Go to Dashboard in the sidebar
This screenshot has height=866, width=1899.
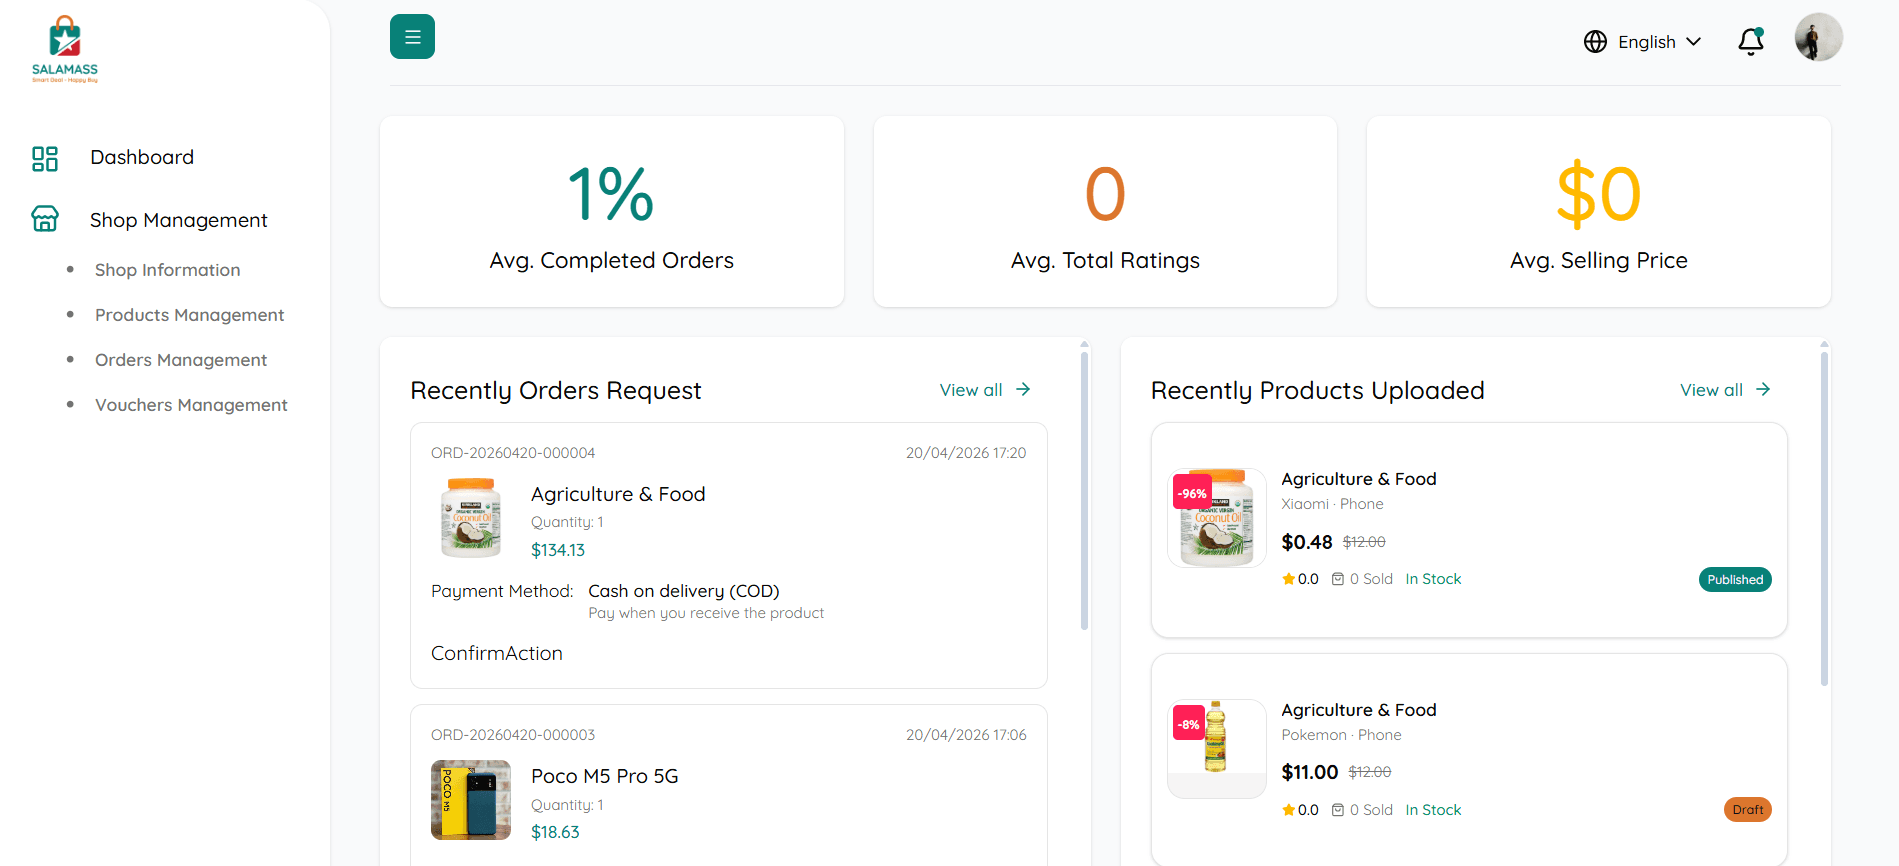pos(142,157)
